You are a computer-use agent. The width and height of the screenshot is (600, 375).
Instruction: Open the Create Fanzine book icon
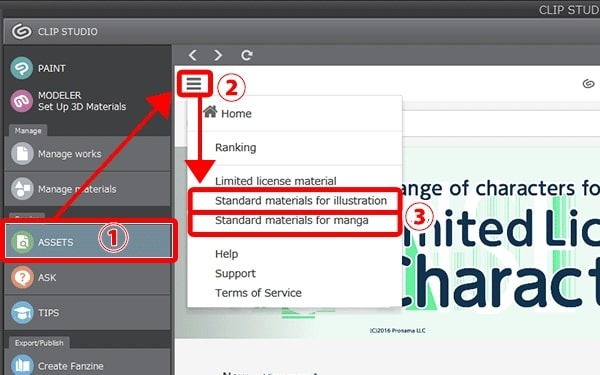tap(22, 365)
